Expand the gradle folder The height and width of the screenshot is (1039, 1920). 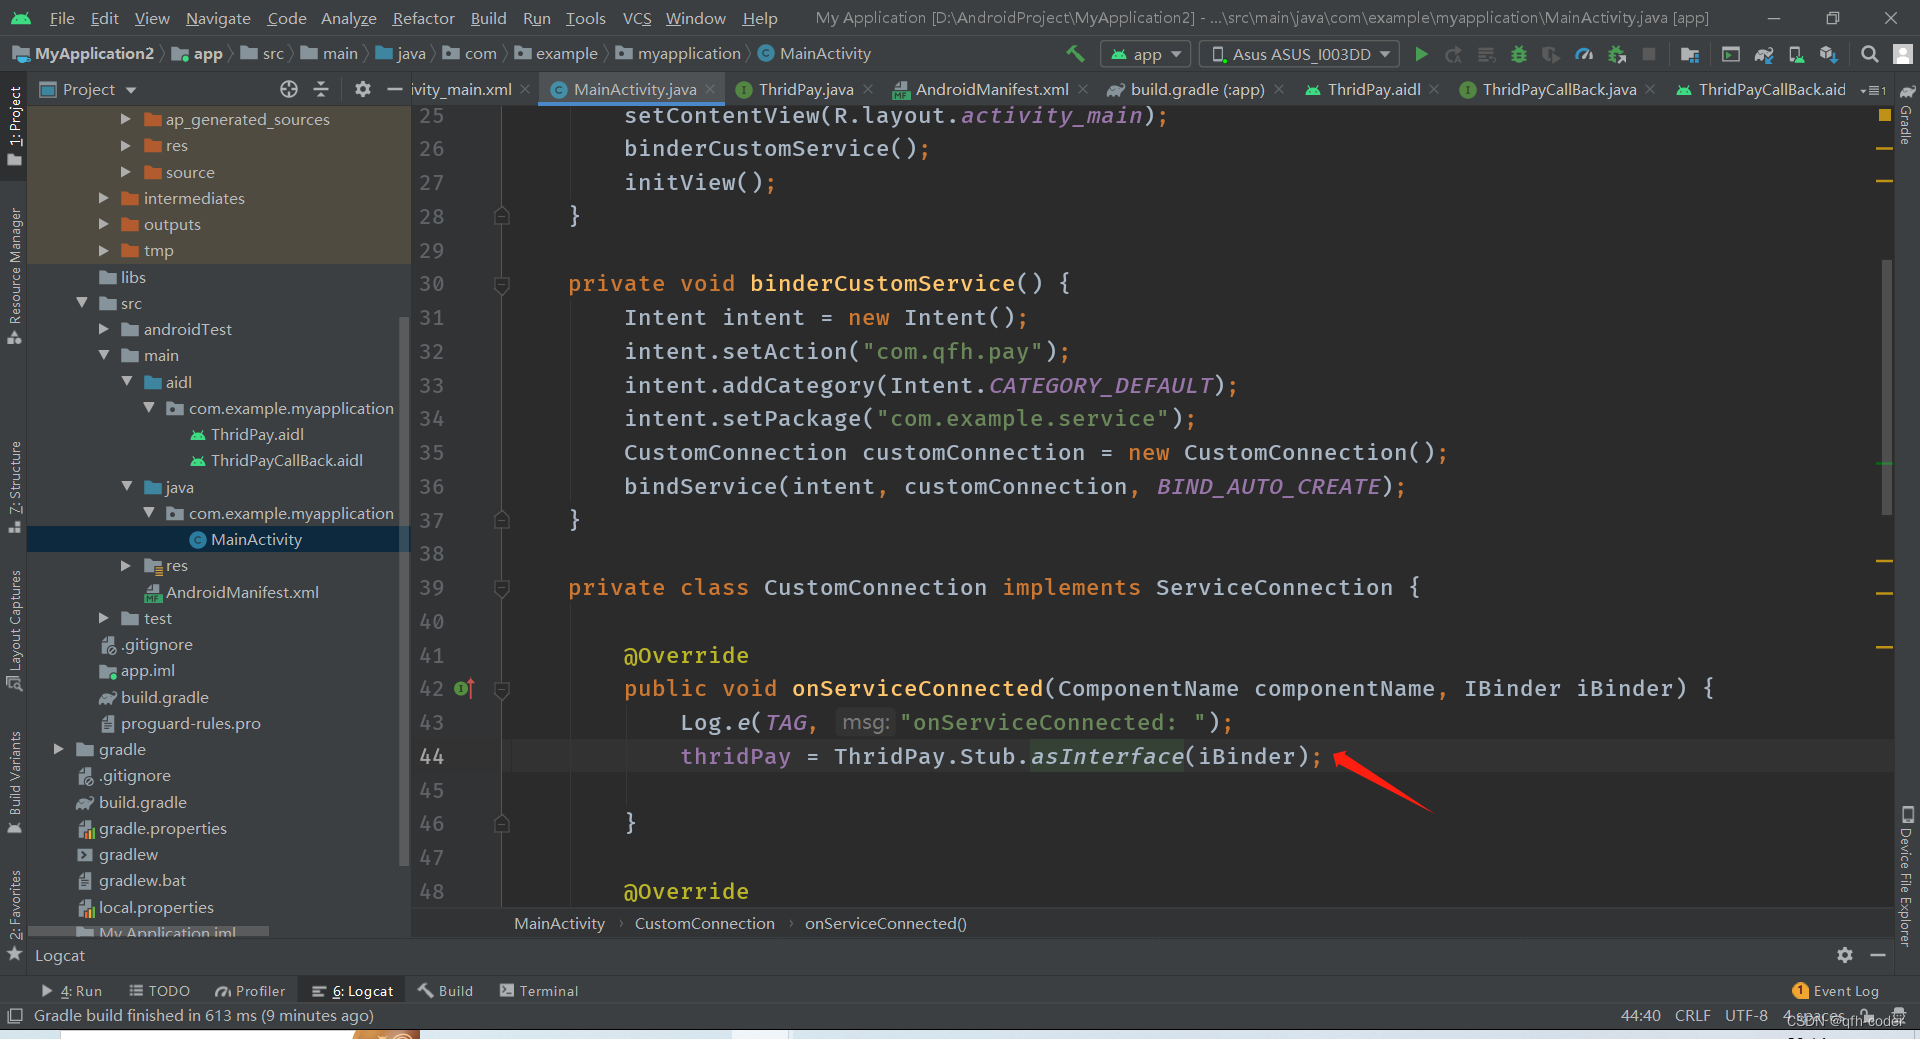tap(58, 749)
